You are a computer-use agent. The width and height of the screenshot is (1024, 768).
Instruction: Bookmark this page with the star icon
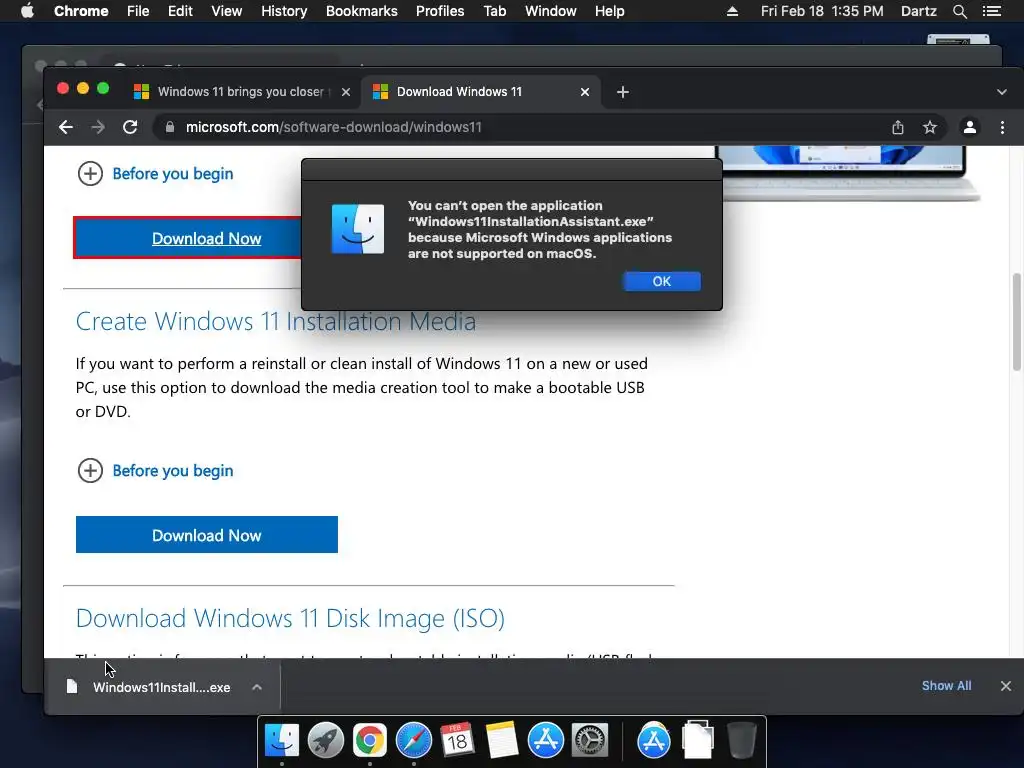coord(930,127)
